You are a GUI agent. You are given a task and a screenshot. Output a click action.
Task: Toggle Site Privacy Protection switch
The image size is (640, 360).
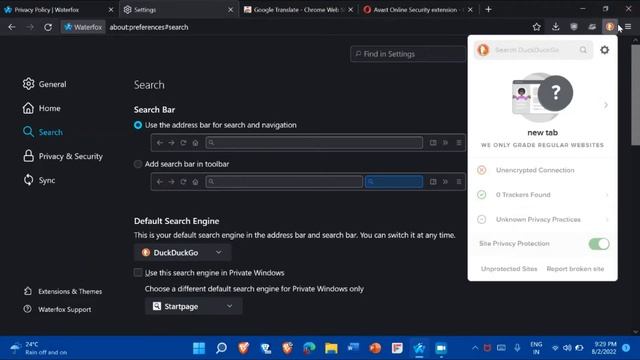coord(599,244)
